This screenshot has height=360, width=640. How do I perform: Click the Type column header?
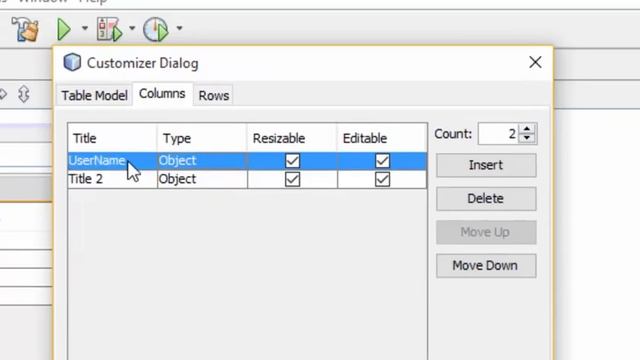(x=202, y=138)
